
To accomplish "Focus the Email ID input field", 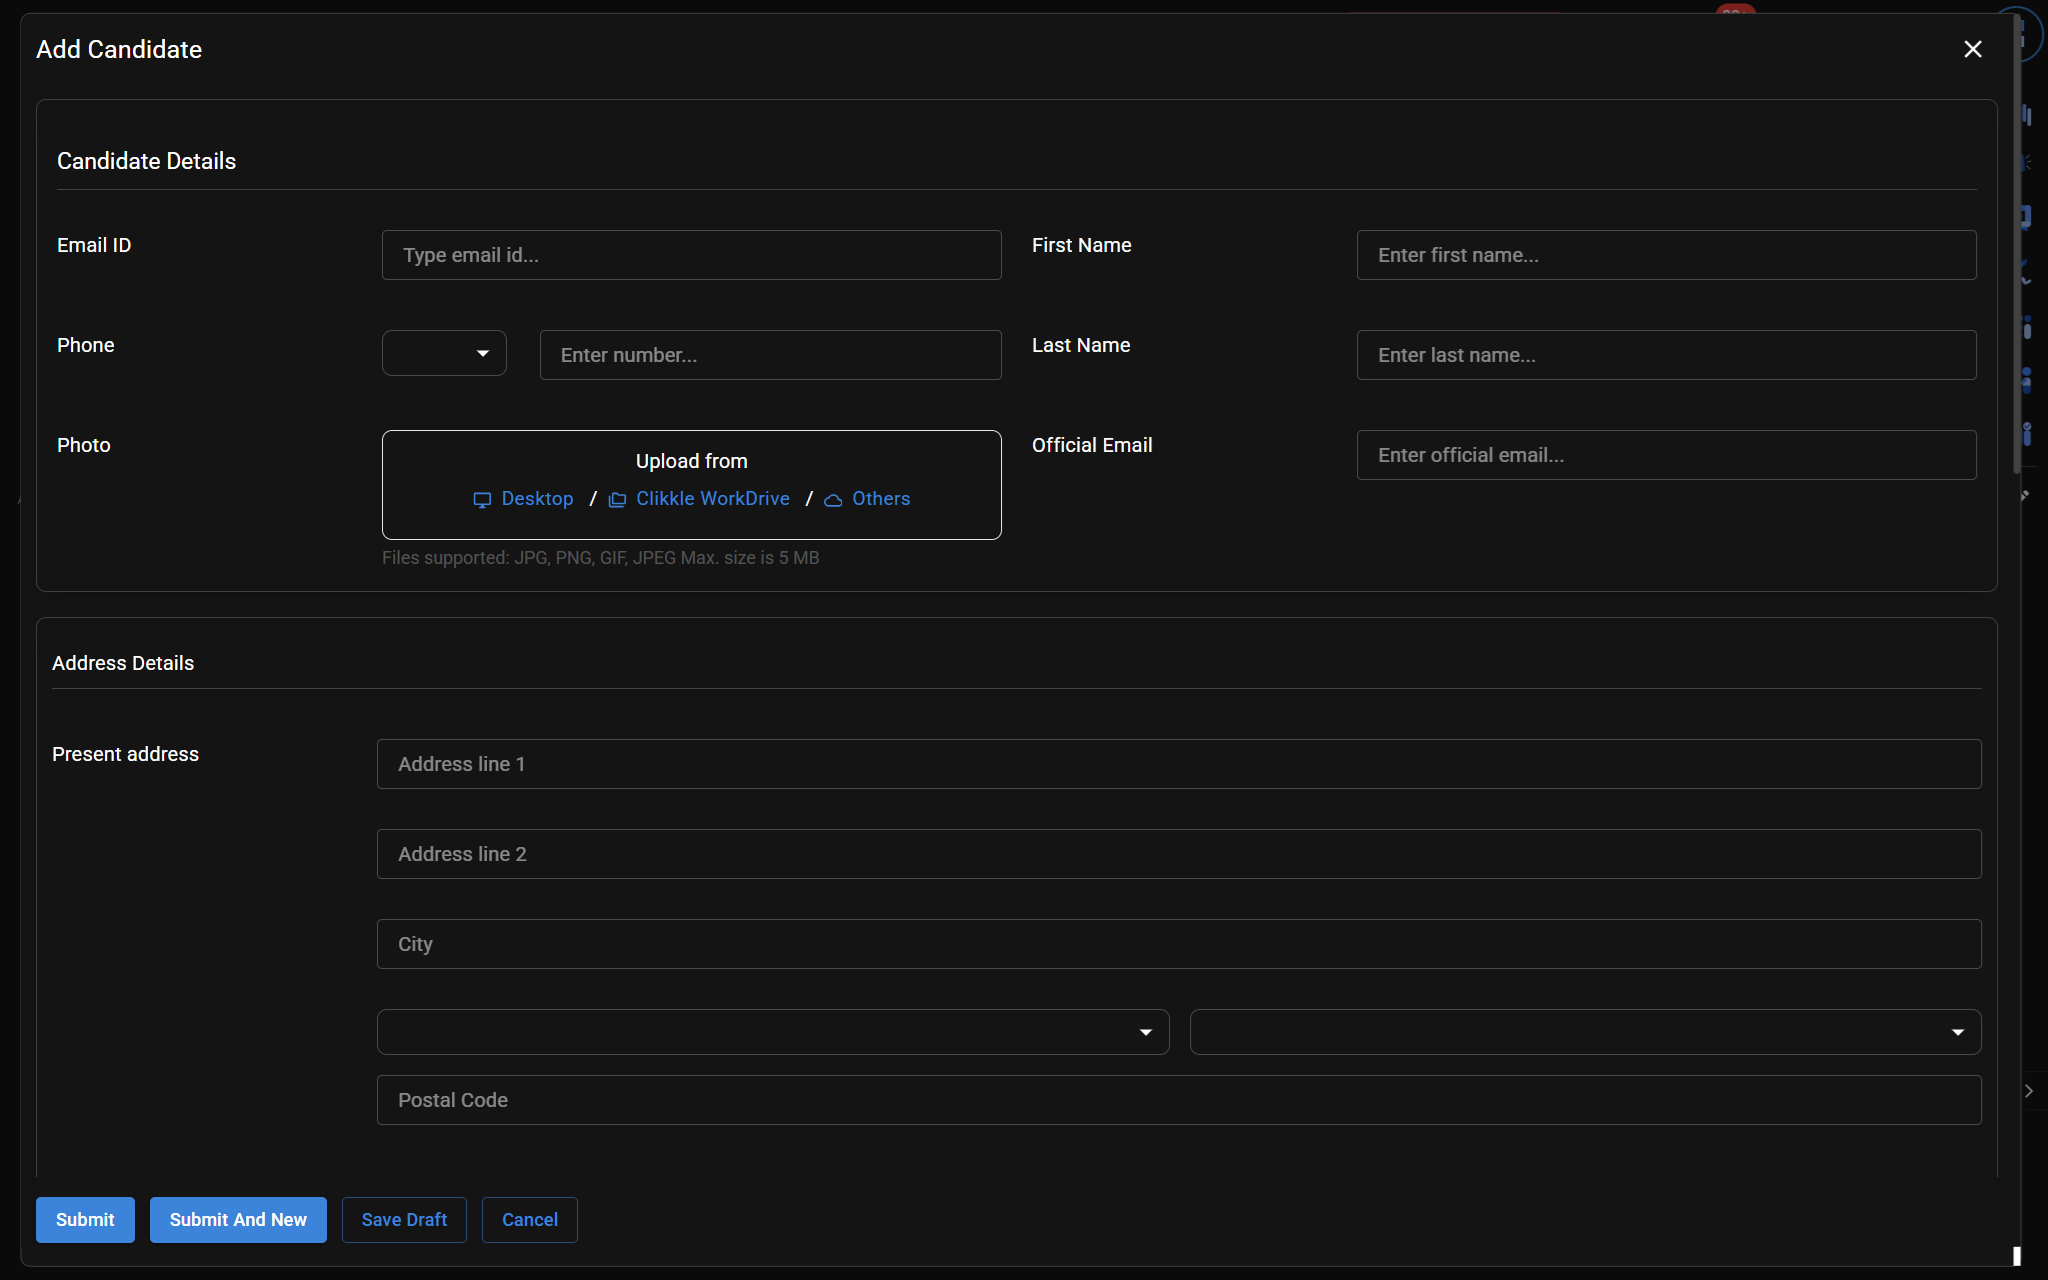I will click(691, 255).
